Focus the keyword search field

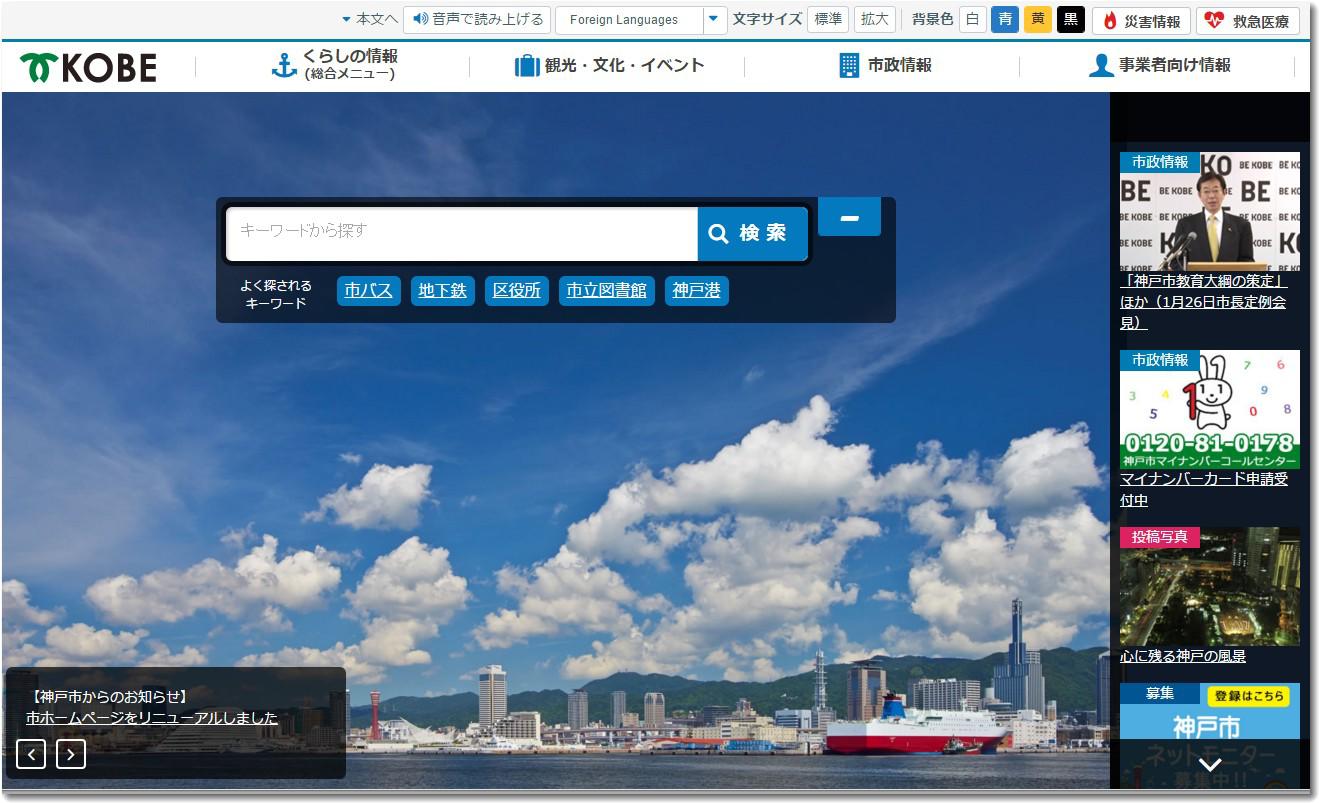[x=462, y=234]
